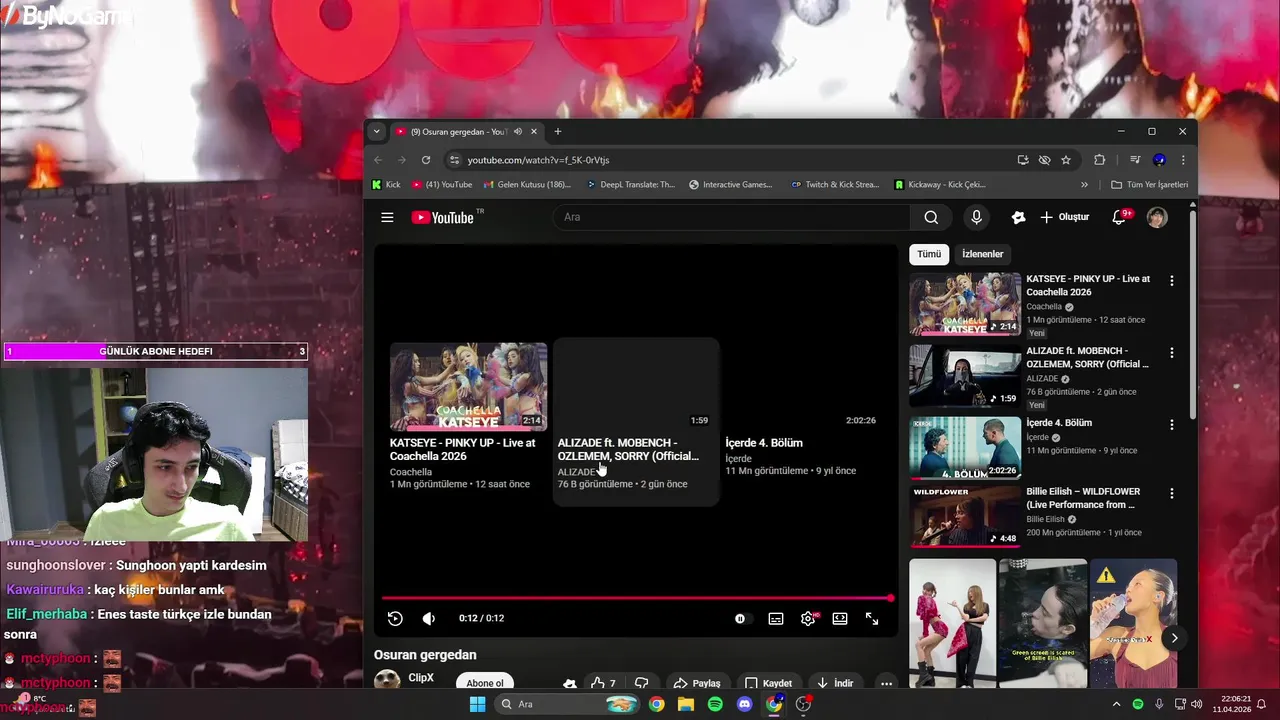
Task: Toggle subtitles with the captions icon
Action: click(776, 619)
